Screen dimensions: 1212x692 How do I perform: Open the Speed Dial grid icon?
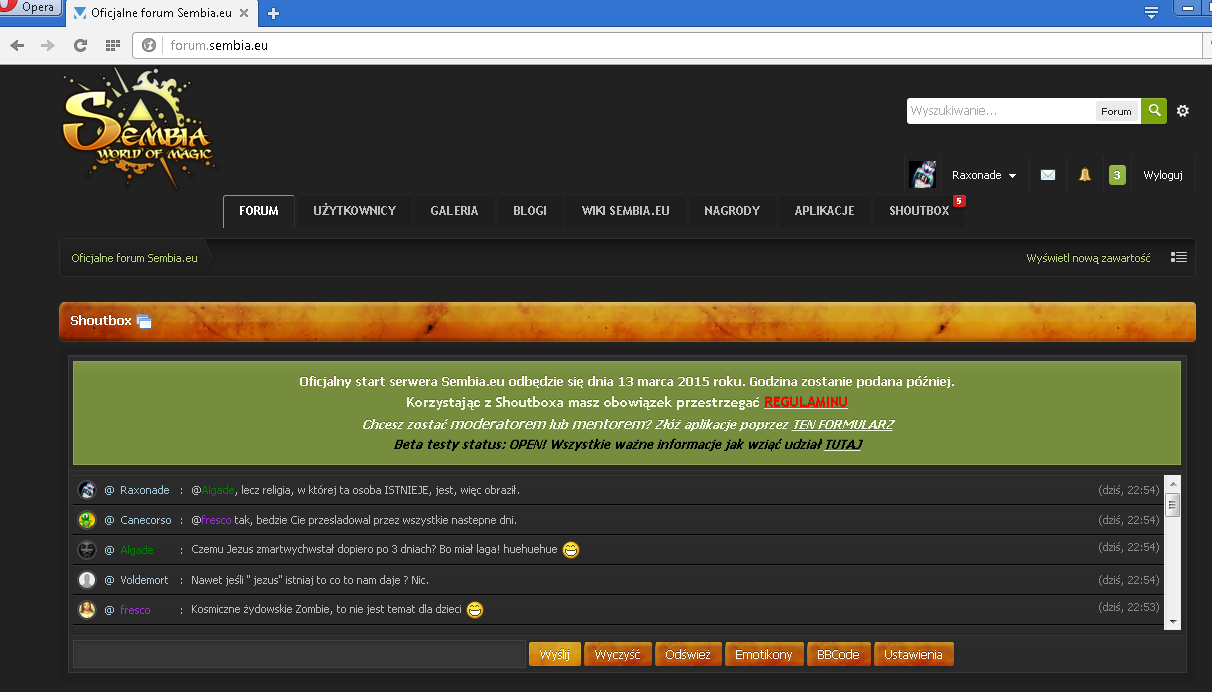[x=113, y=45]
